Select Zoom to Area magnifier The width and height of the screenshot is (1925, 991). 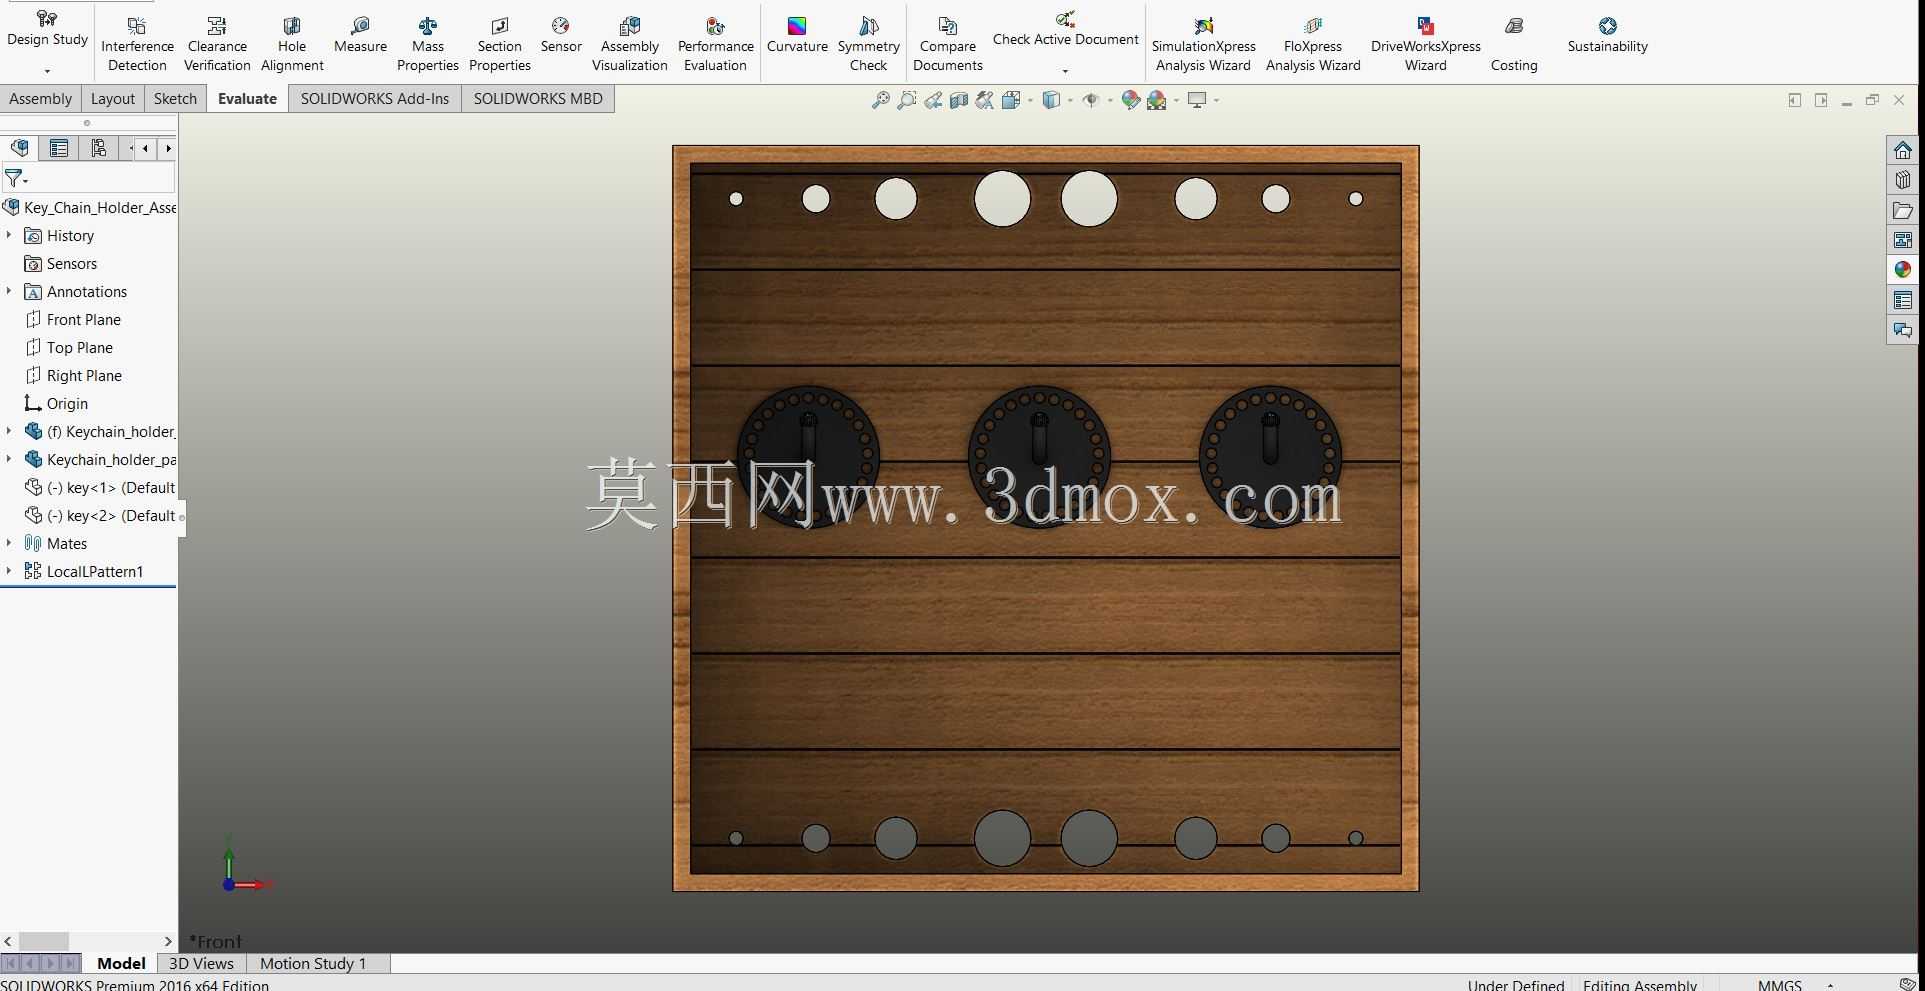tap(907, 100)
